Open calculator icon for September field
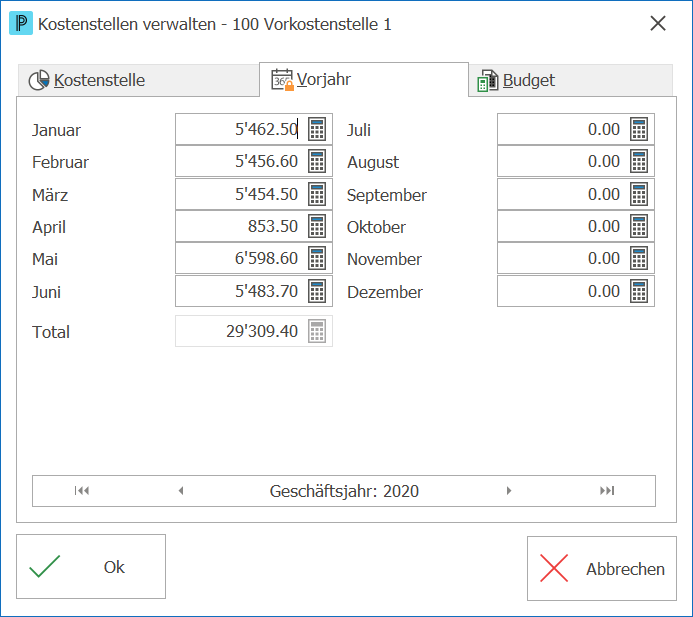This screenshot has width=693, height=617. [x=639, y=194]
